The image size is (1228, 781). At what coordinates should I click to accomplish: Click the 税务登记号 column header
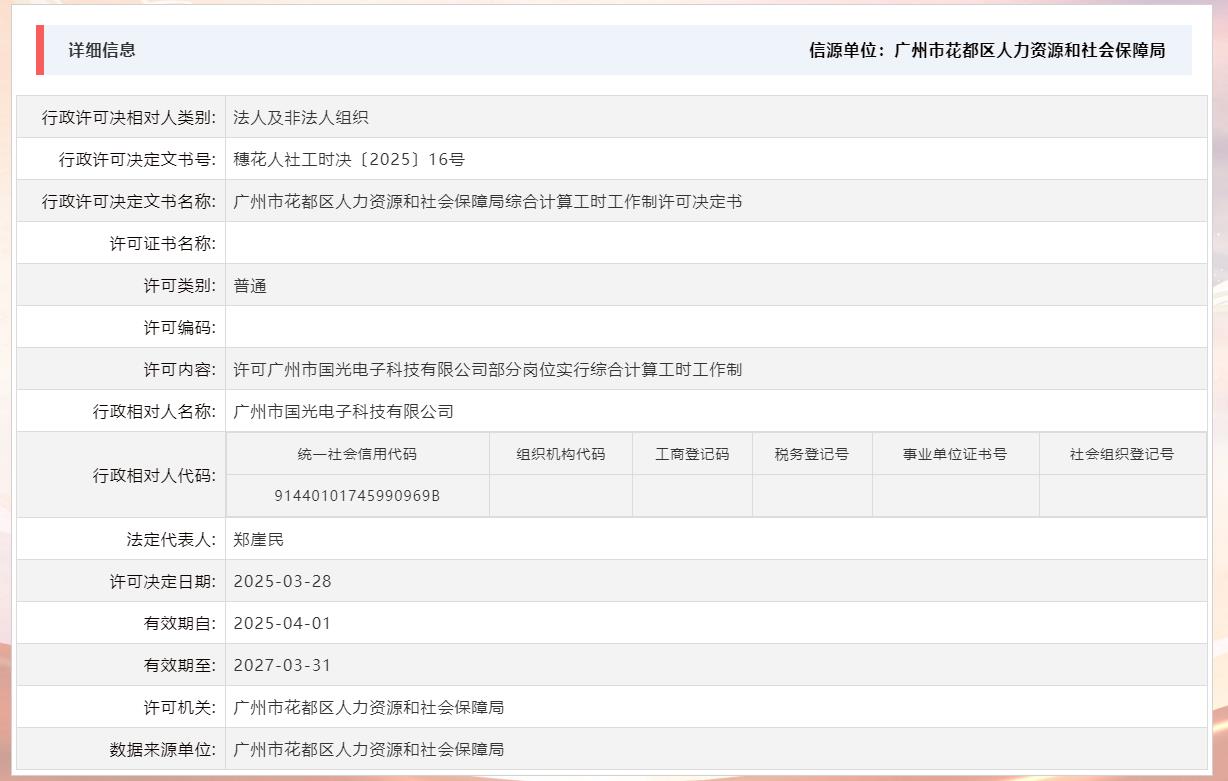tap(812, 453)
